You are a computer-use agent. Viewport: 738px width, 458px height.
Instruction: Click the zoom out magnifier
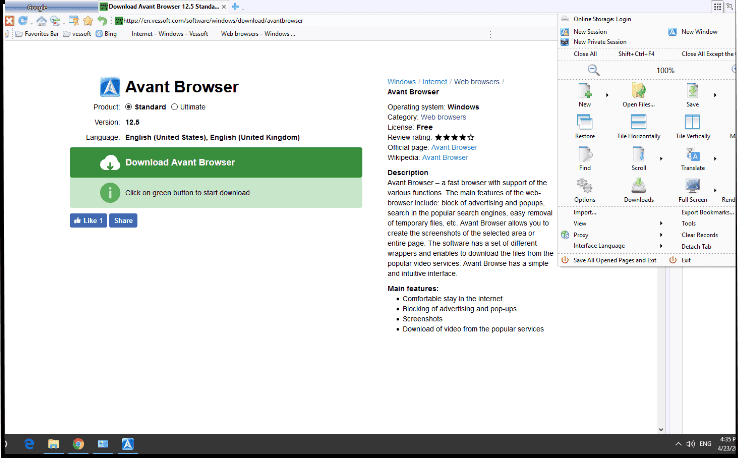pos(593,70)
